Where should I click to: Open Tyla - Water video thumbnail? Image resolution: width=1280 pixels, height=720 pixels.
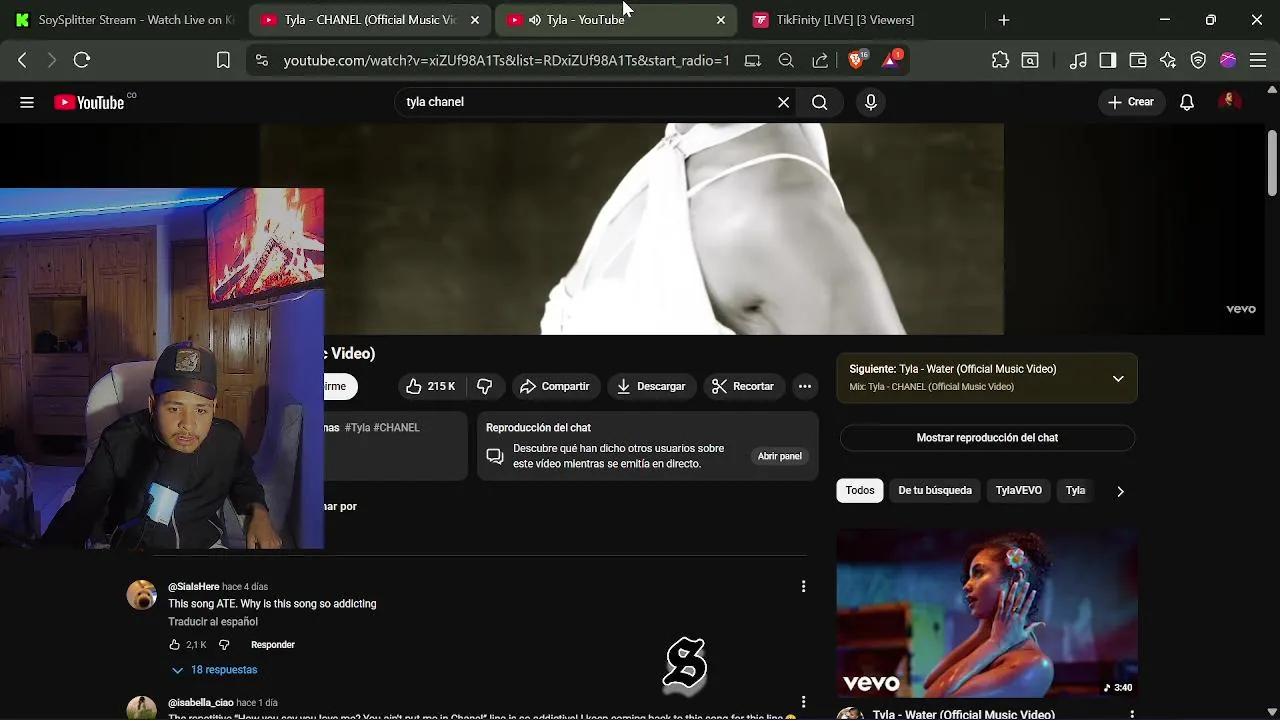987,613
